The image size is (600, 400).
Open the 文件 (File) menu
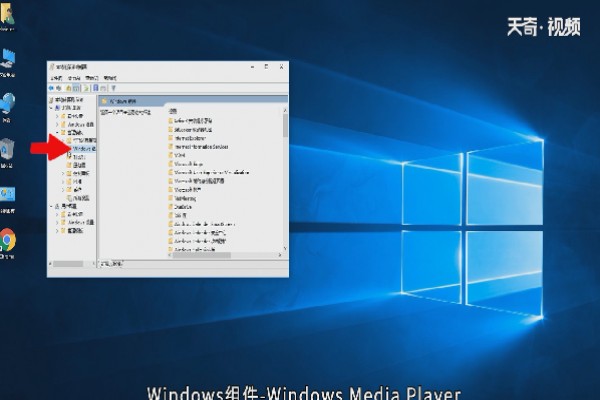tap(56, 78)
